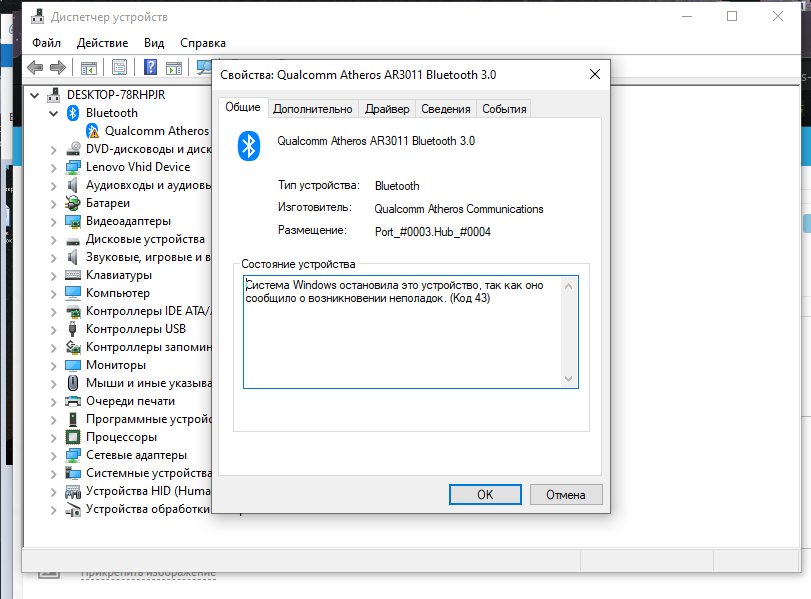The width and height of the screenshot is (811, 599).
Task: Click the DVD drives category icon
Action: click(73, 149)
